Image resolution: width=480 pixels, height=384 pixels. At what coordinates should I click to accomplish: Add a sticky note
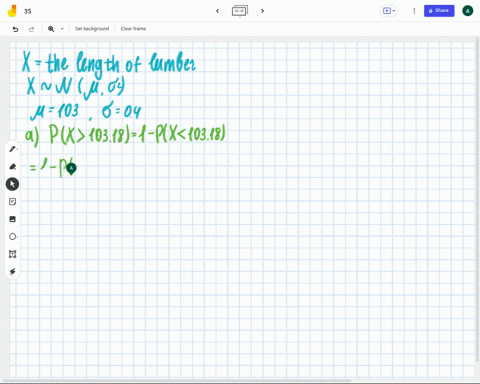click(x=13, y=202)
